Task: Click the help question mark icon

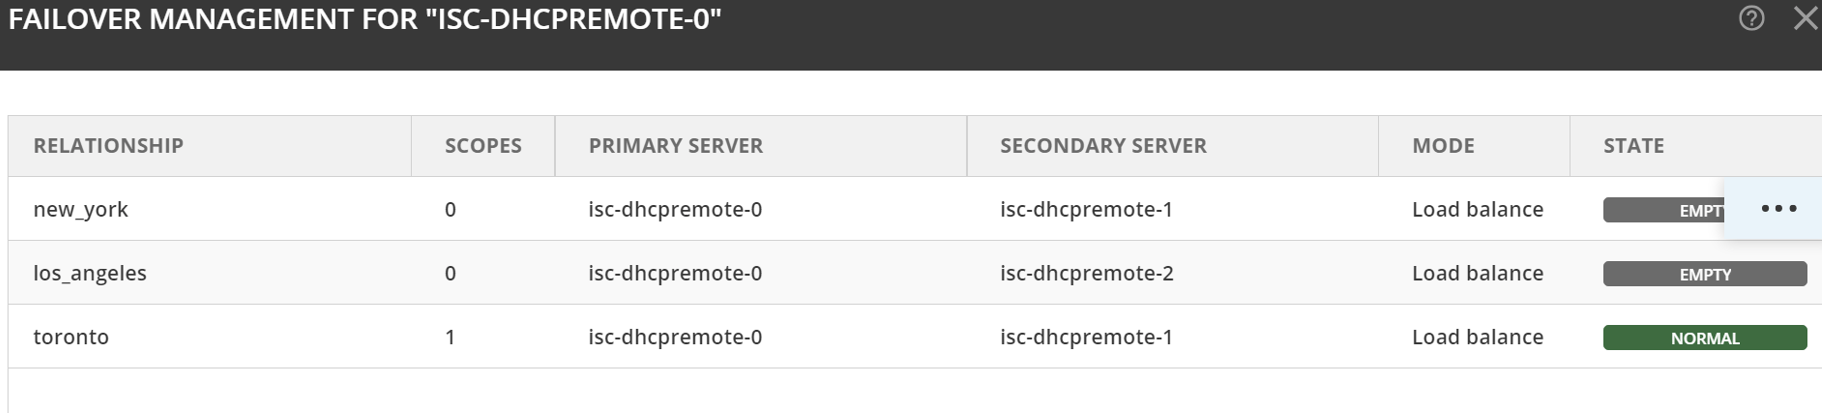Action: click(1751, 18)
